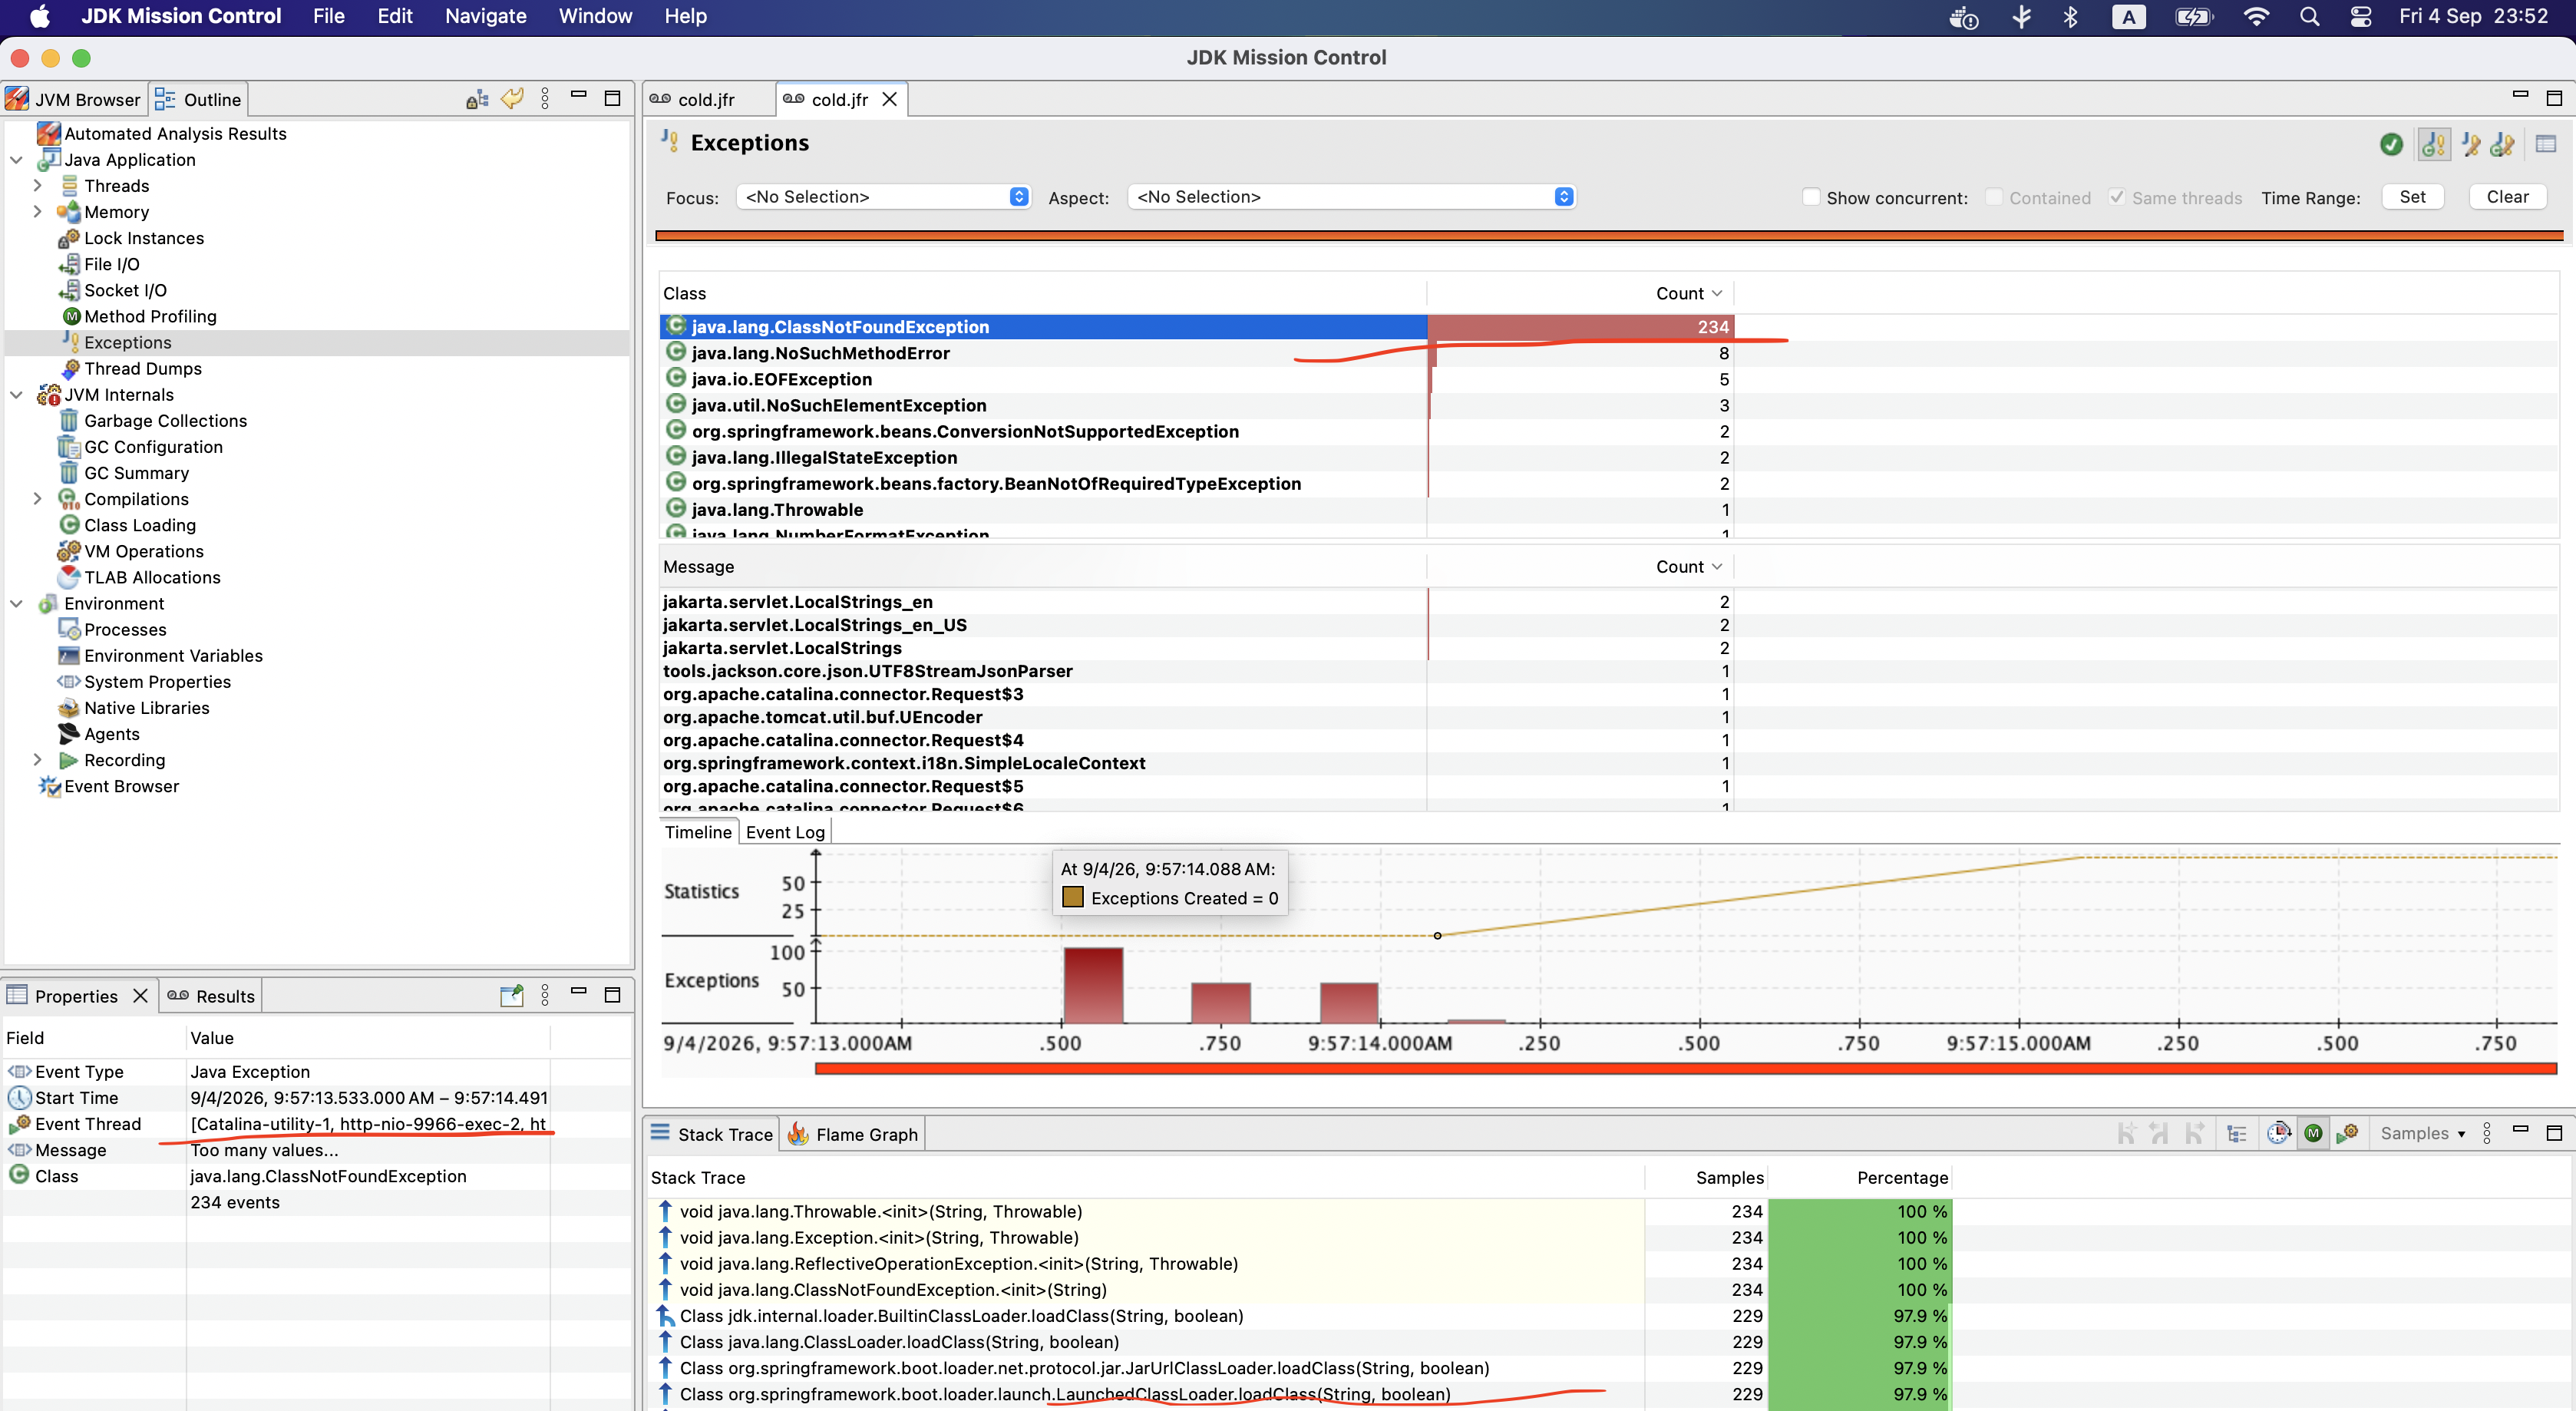The width and height of the screenshot is (2576, 1411).
Task: Expand the Memory tree node
Action: pyautogui.click(x=38, y=212)
